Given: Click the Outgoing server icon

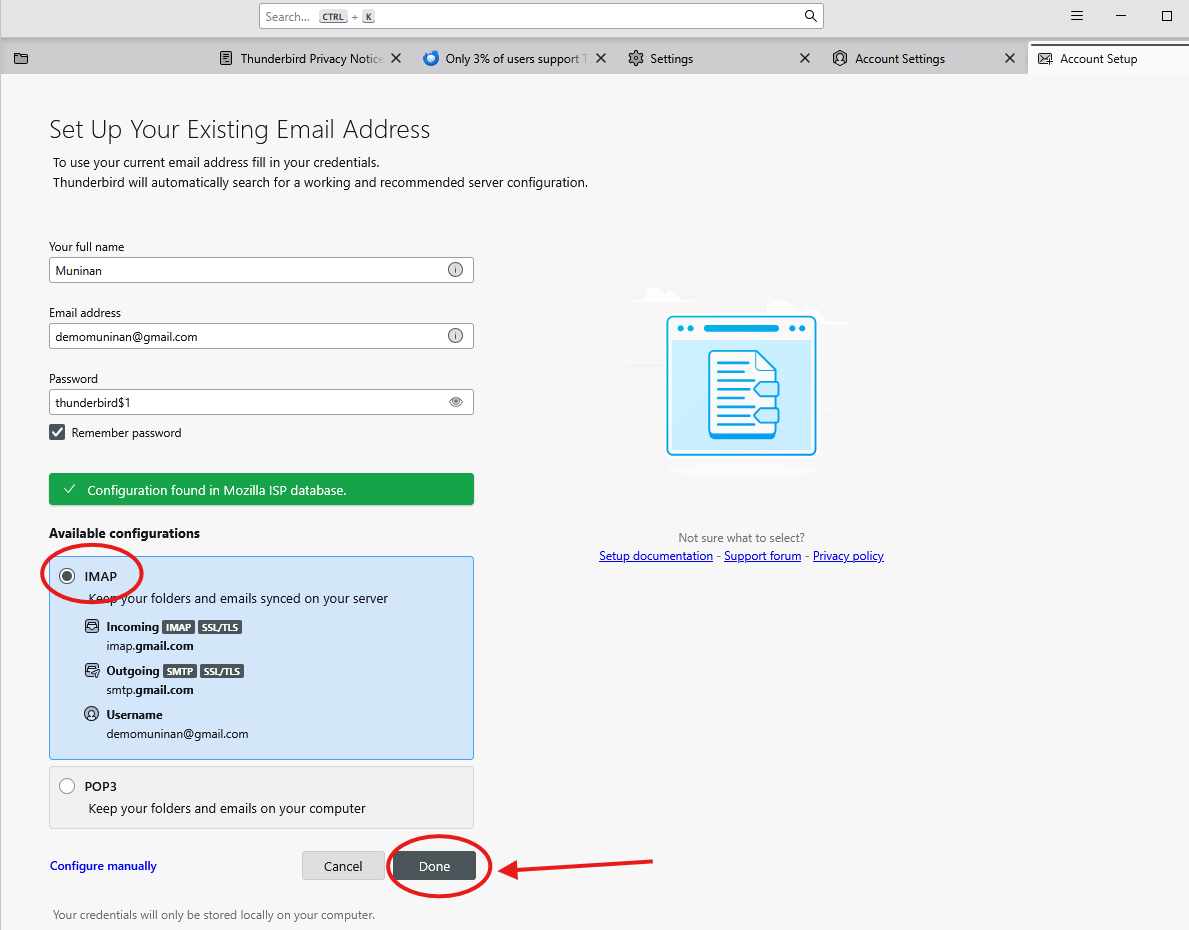Looking at the screenshot, I should click(92, 671).
